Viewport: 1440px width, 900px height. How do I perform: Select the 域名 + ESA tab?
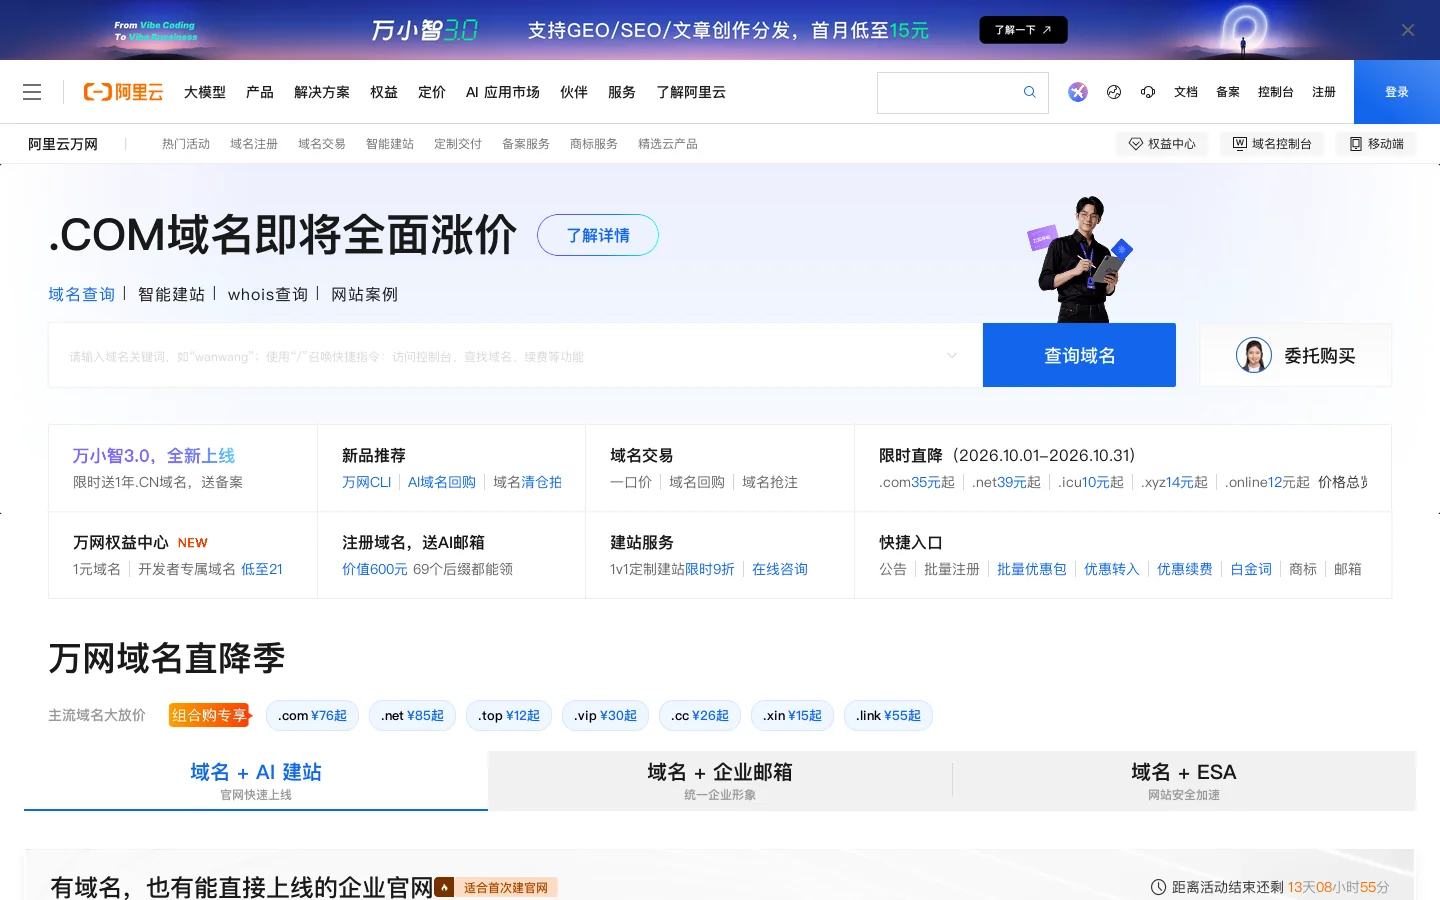1184,781
